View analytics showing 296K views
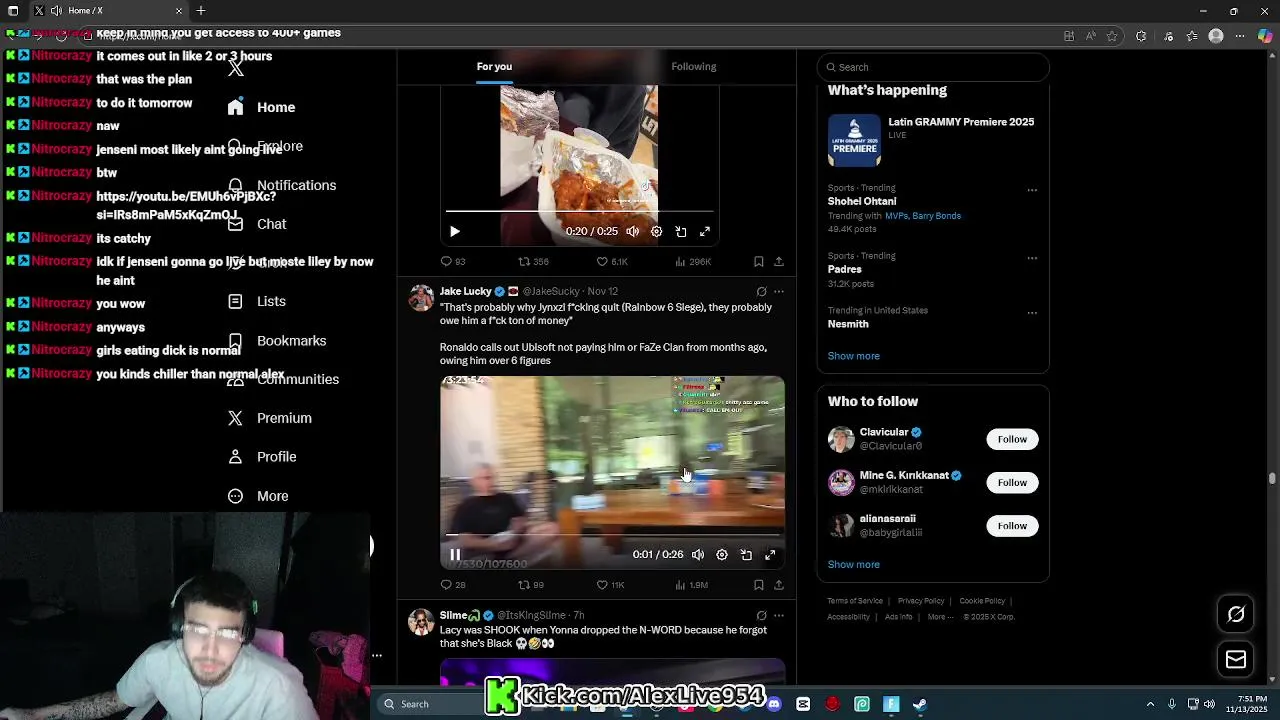 pyautogui.click(x=693, y=261)
